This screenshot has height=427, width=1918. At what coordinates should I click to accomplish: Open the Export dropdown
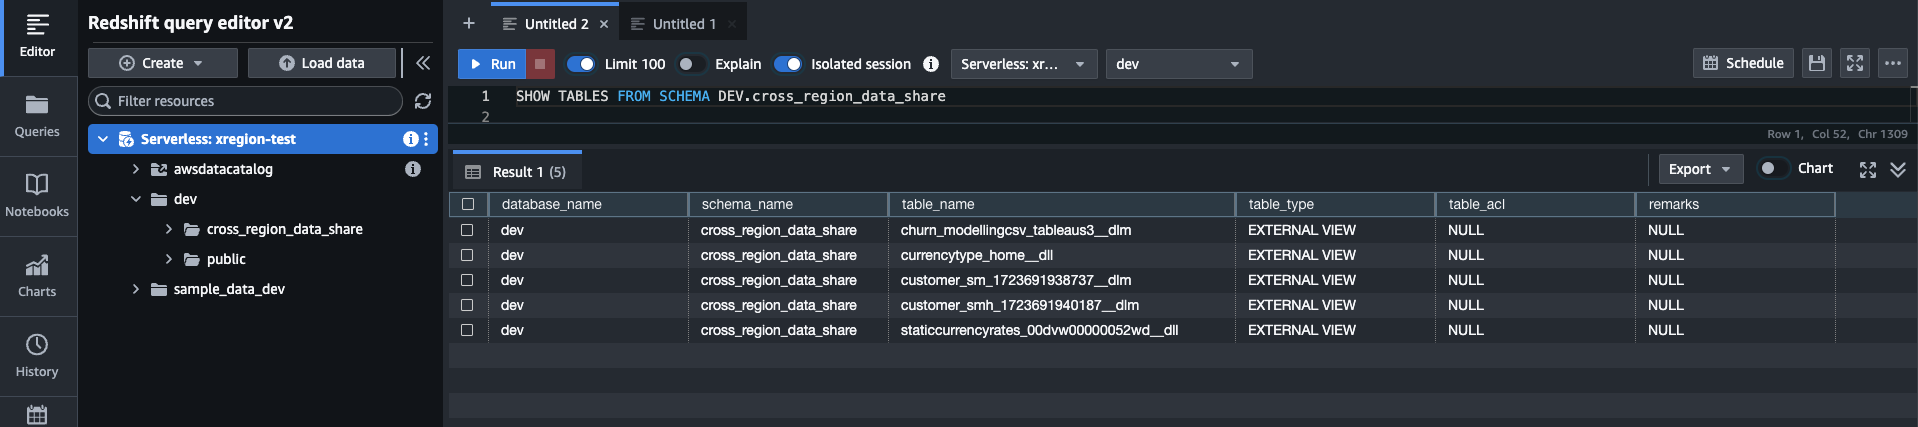[1700, 169]
